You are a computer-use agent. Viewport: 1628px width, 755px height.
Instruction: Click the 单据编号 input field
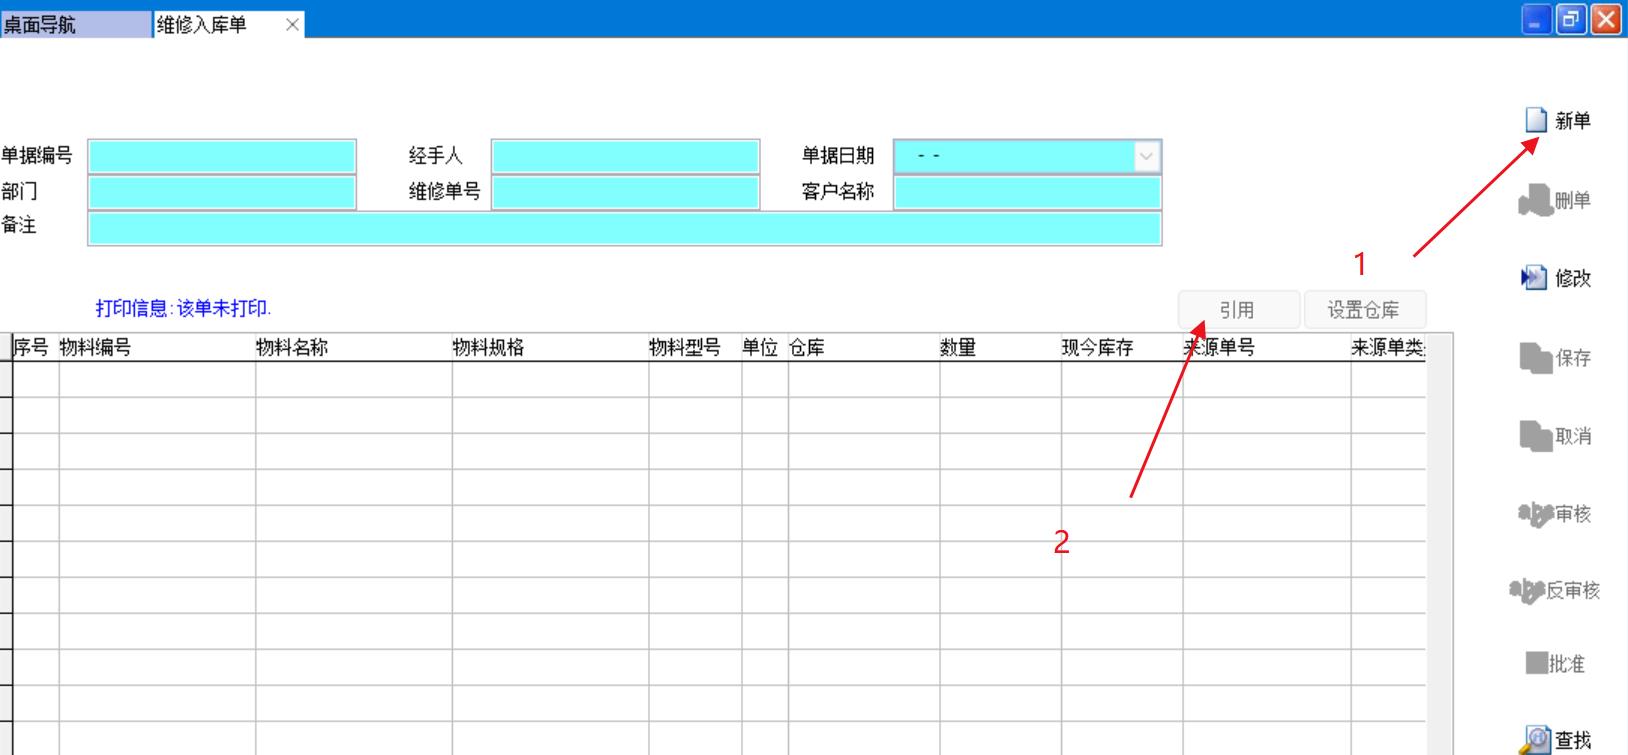tap(222, 157)
